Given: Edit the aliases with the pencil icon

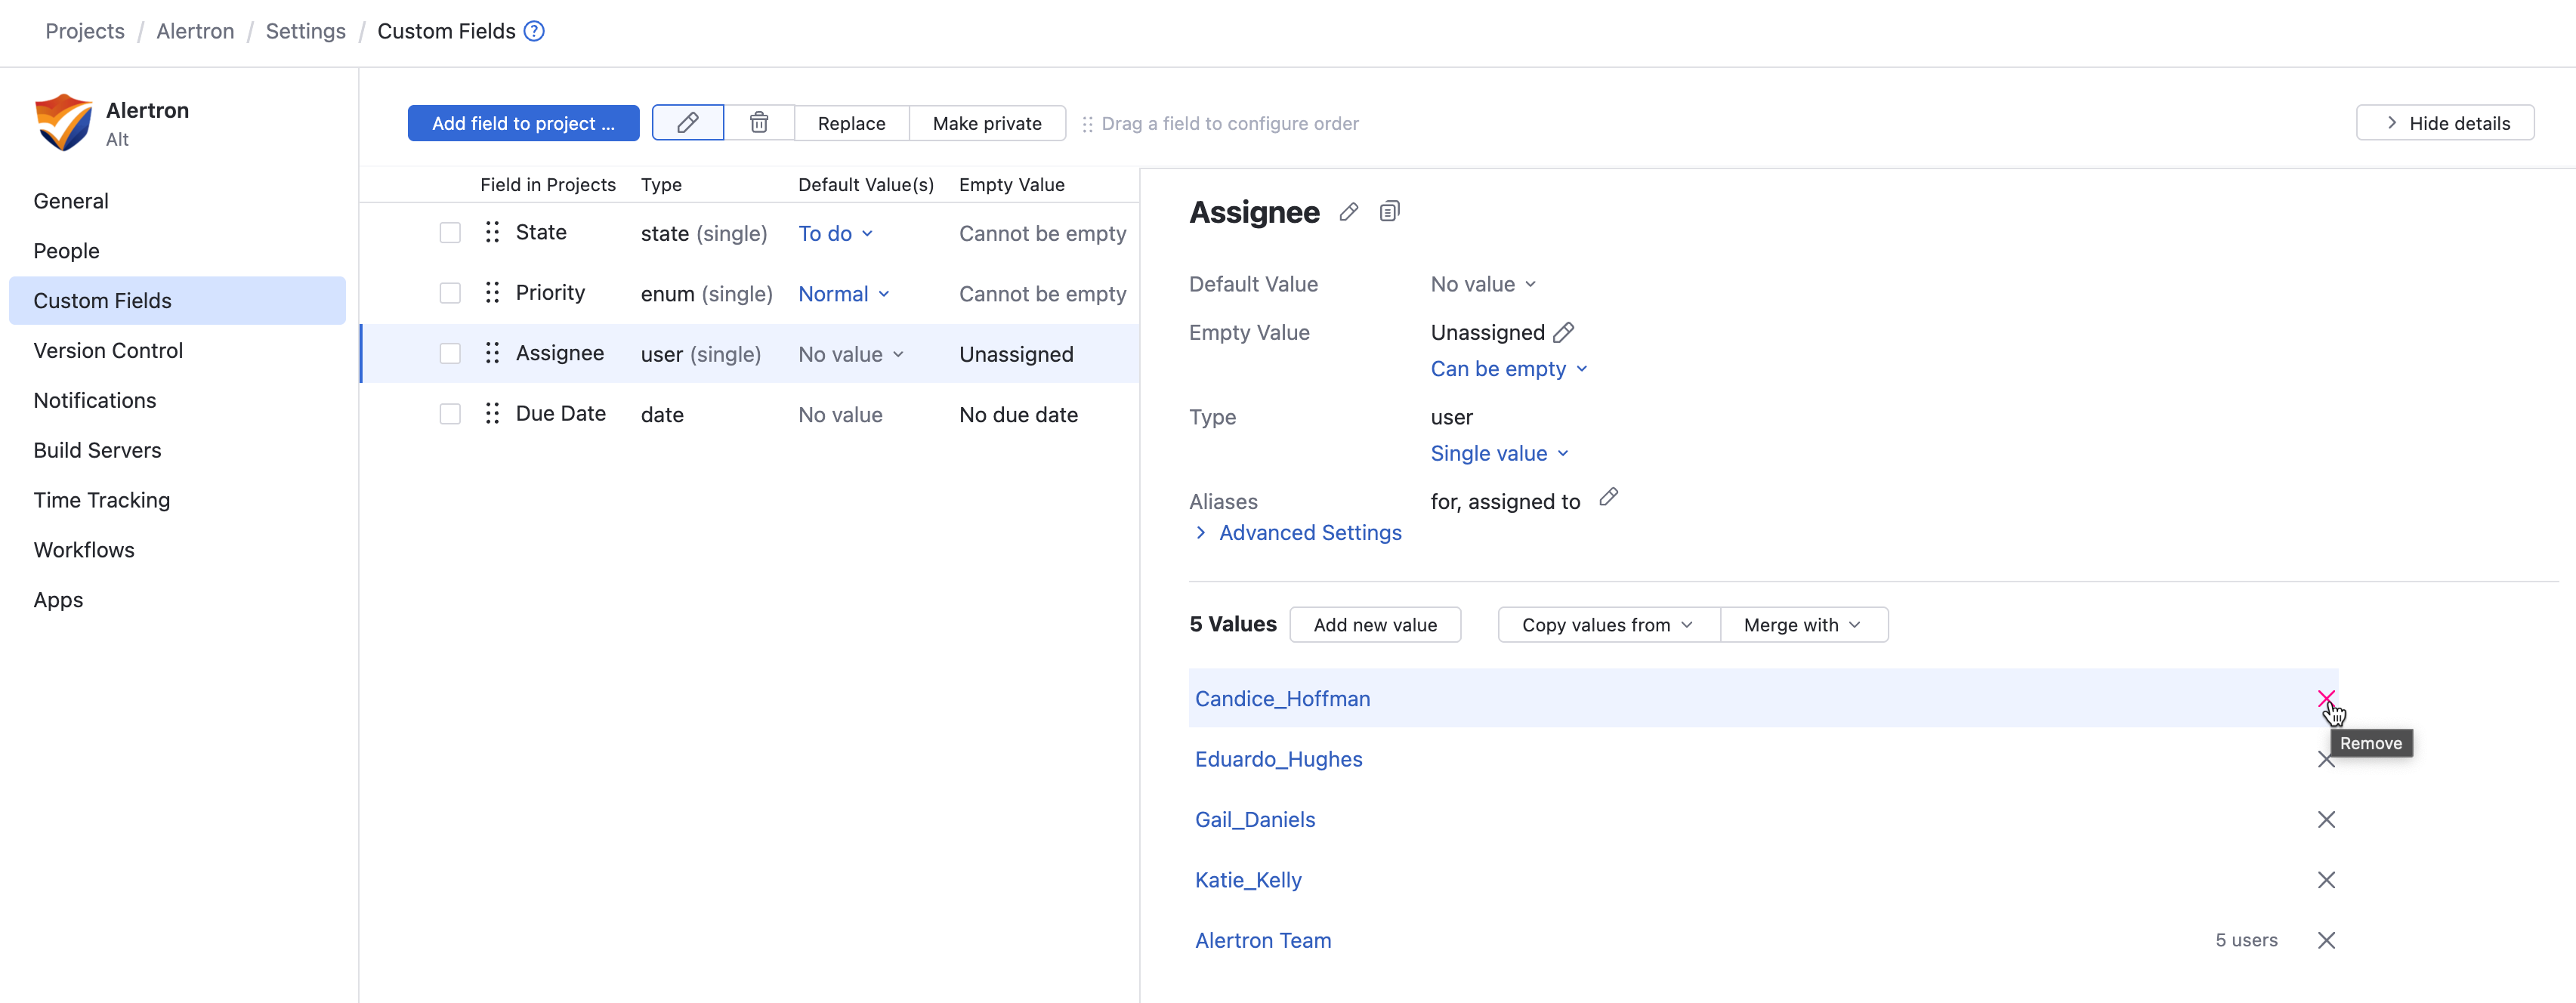Looking at the screenshot, I should coord(1608,497).
